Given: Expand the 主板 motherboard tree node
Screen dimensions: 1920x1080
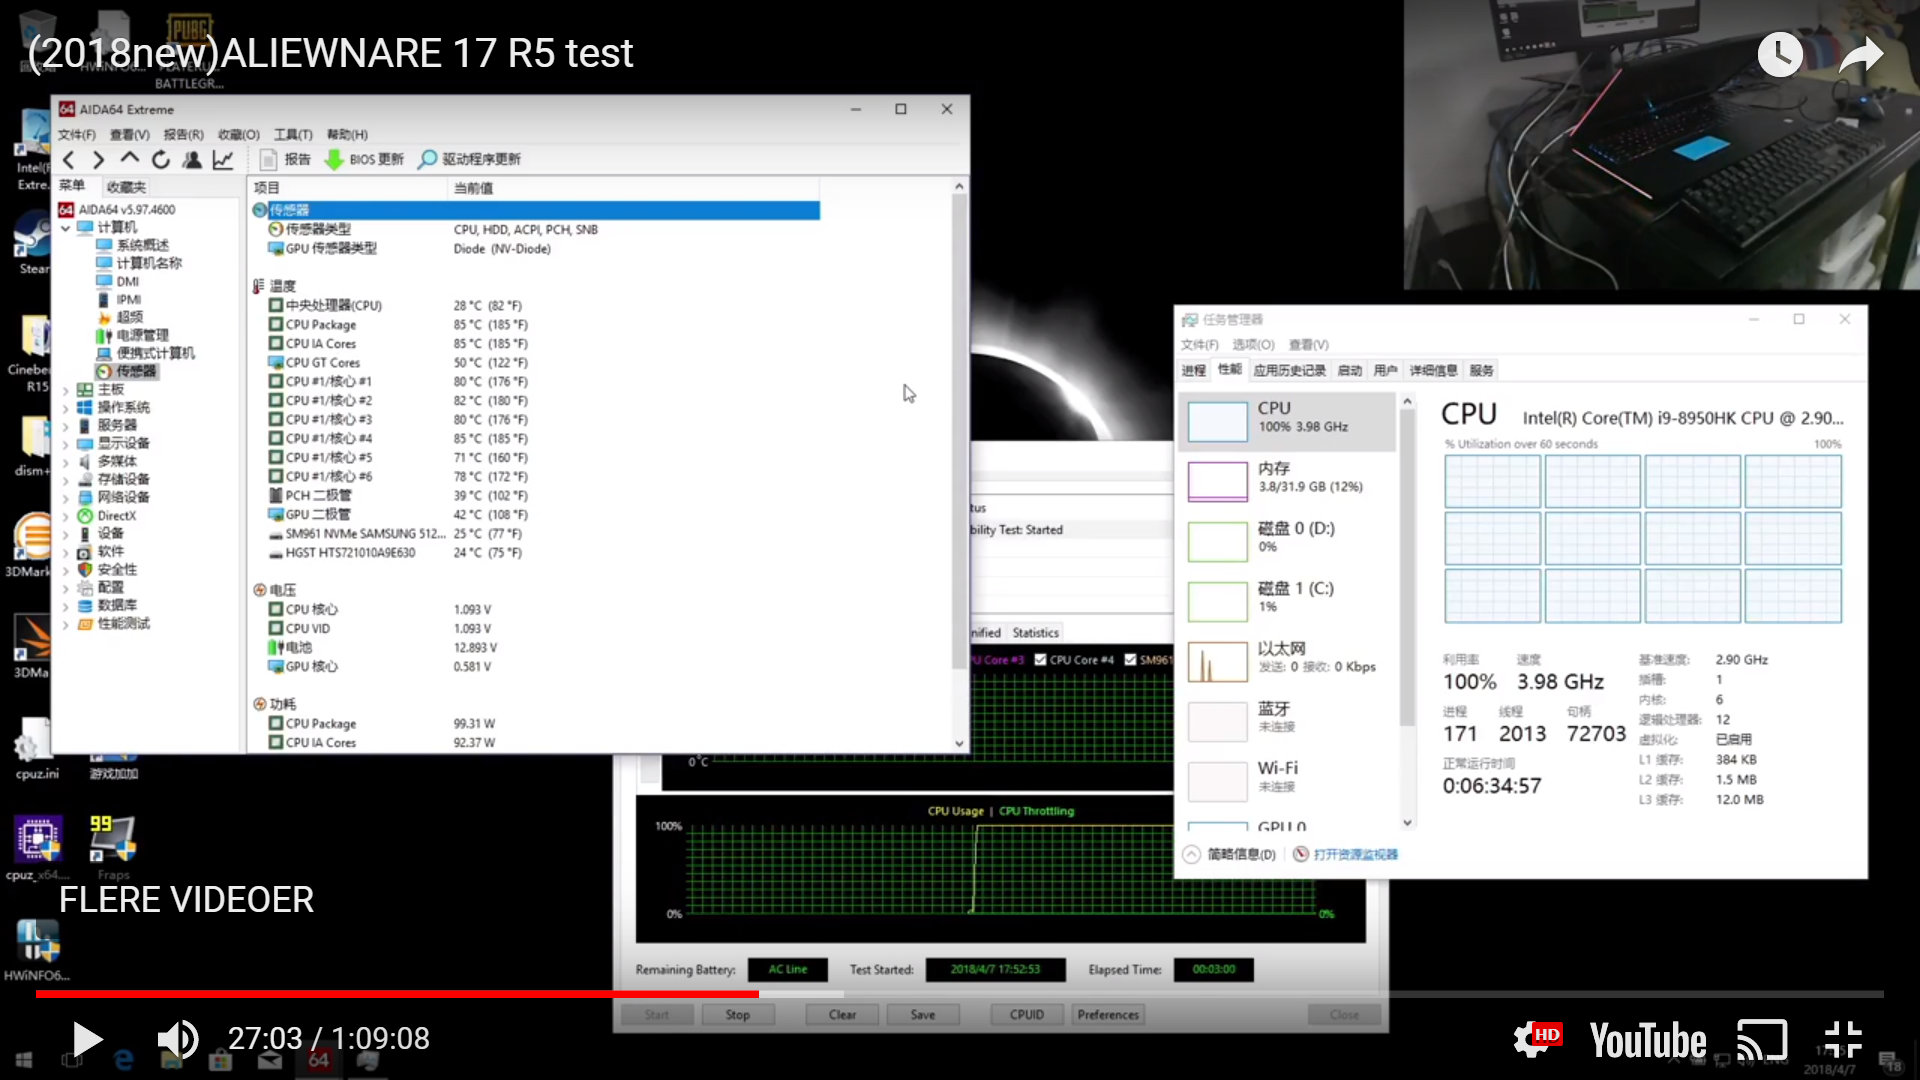Looking at the screenshot, I should [x=66, y=391].
